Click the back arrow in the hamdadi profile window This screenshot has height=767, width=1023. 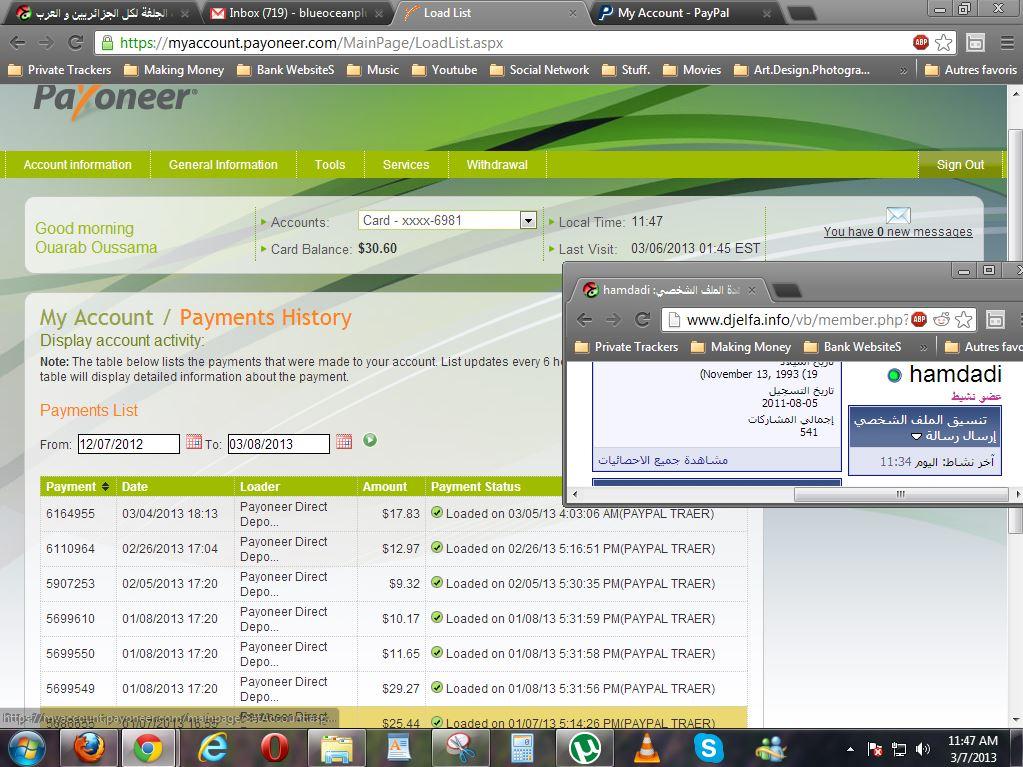(585, 320)
